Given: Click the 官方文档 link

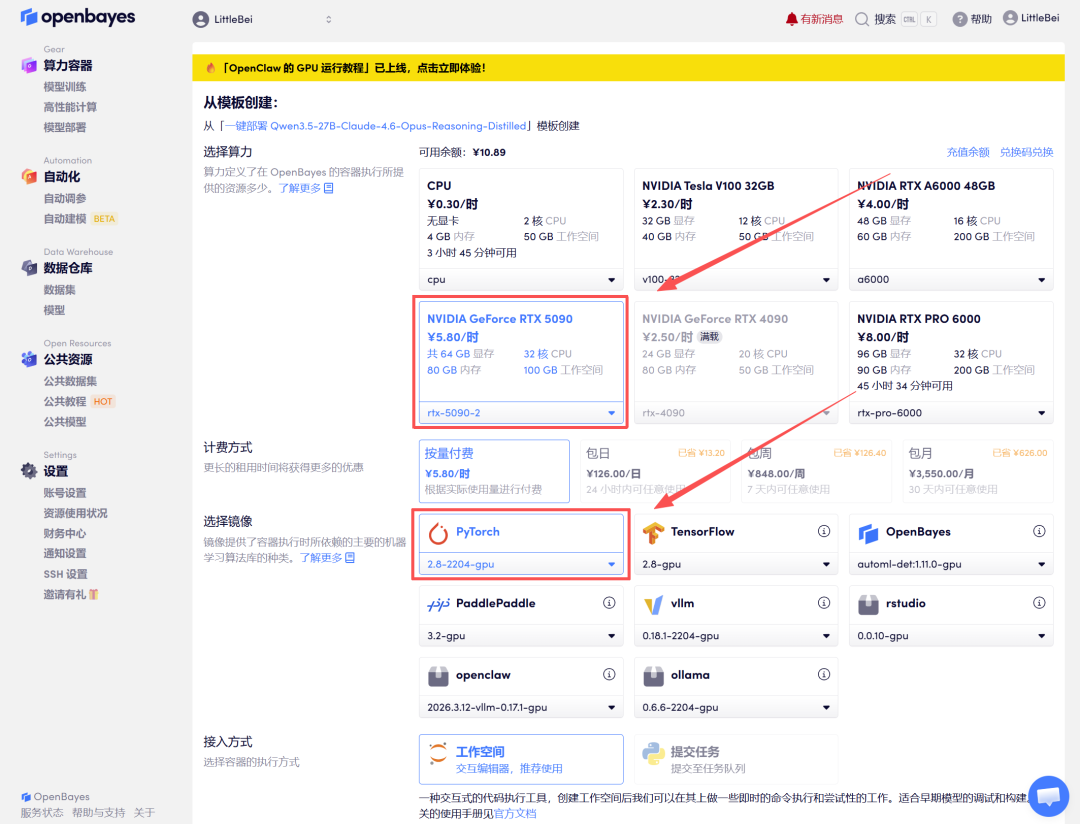Looking at the screenshot, I should [515, 814].
